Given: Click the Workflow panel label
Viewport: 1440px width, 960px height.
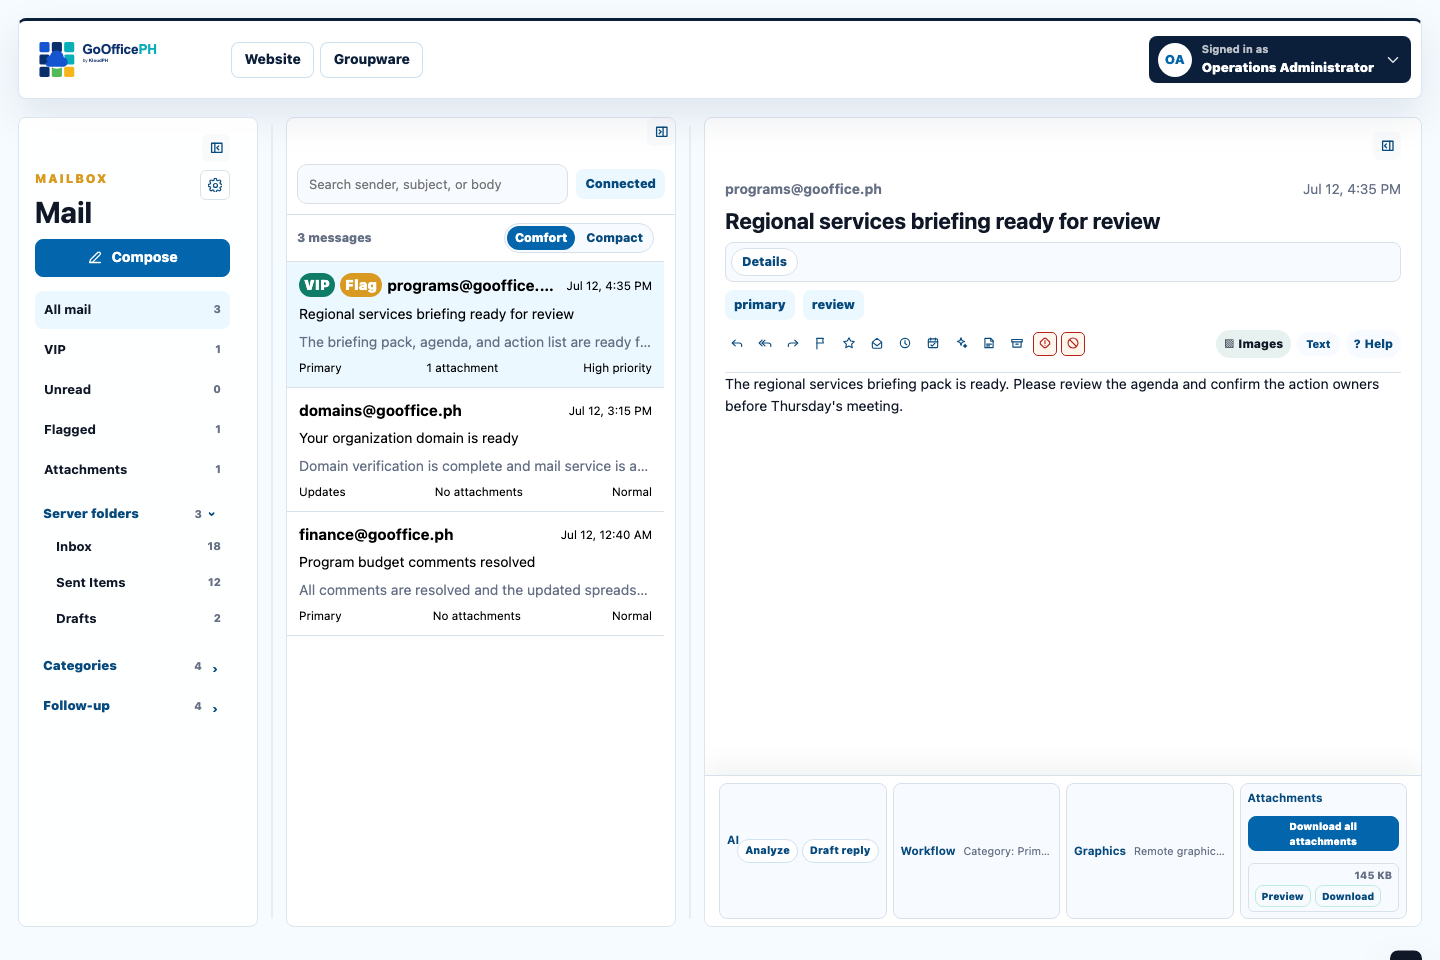Looking at the screenshot, I should coord(928,852).
